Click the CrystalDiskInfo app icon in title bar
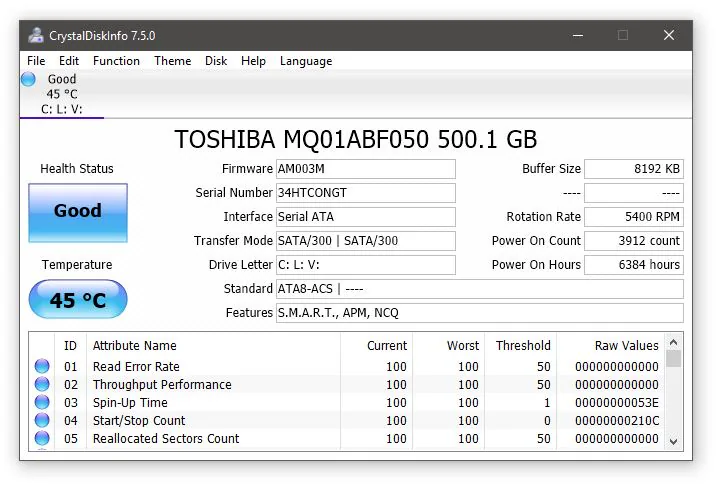 coord(36,35)
